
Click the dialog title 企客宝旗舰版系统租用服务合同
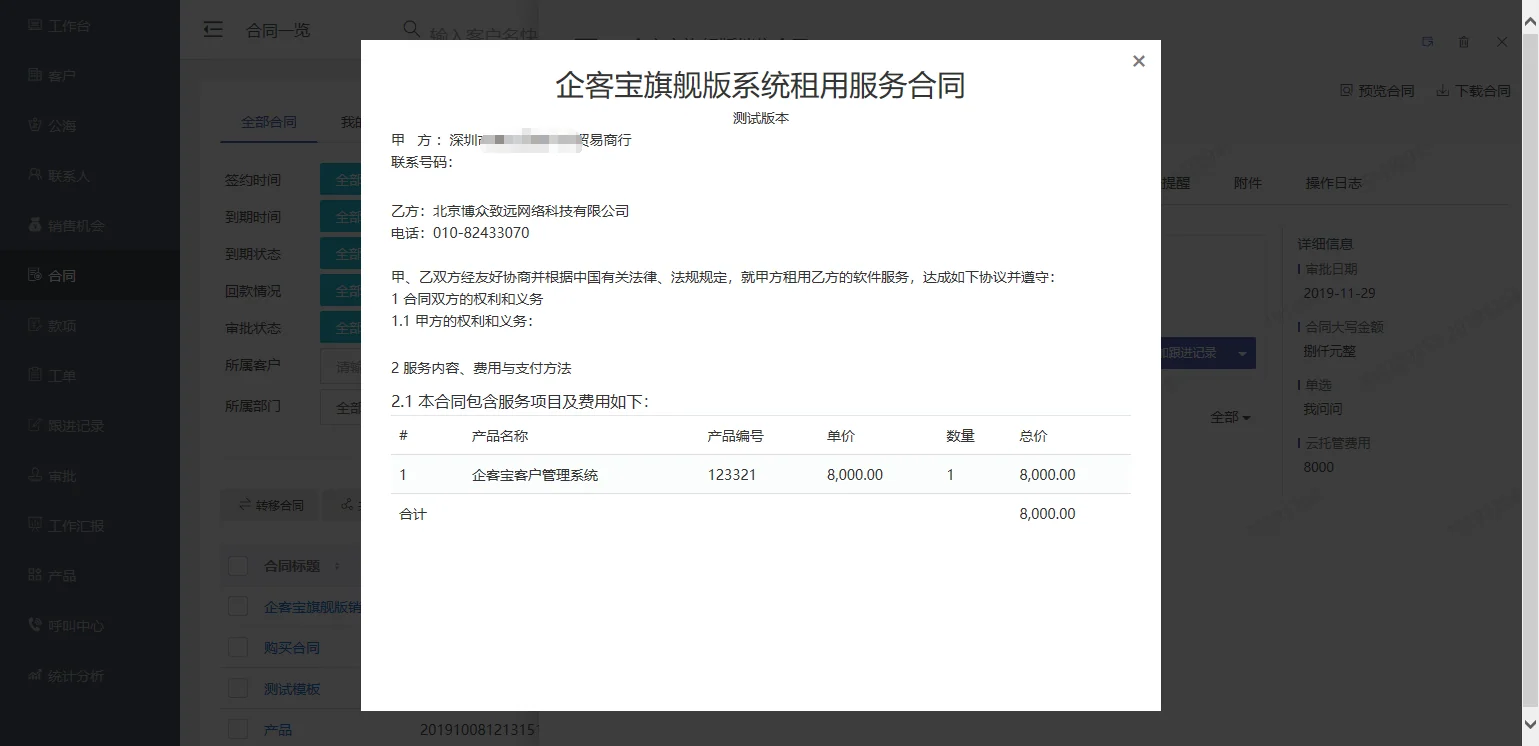click(x=760, y=85)
